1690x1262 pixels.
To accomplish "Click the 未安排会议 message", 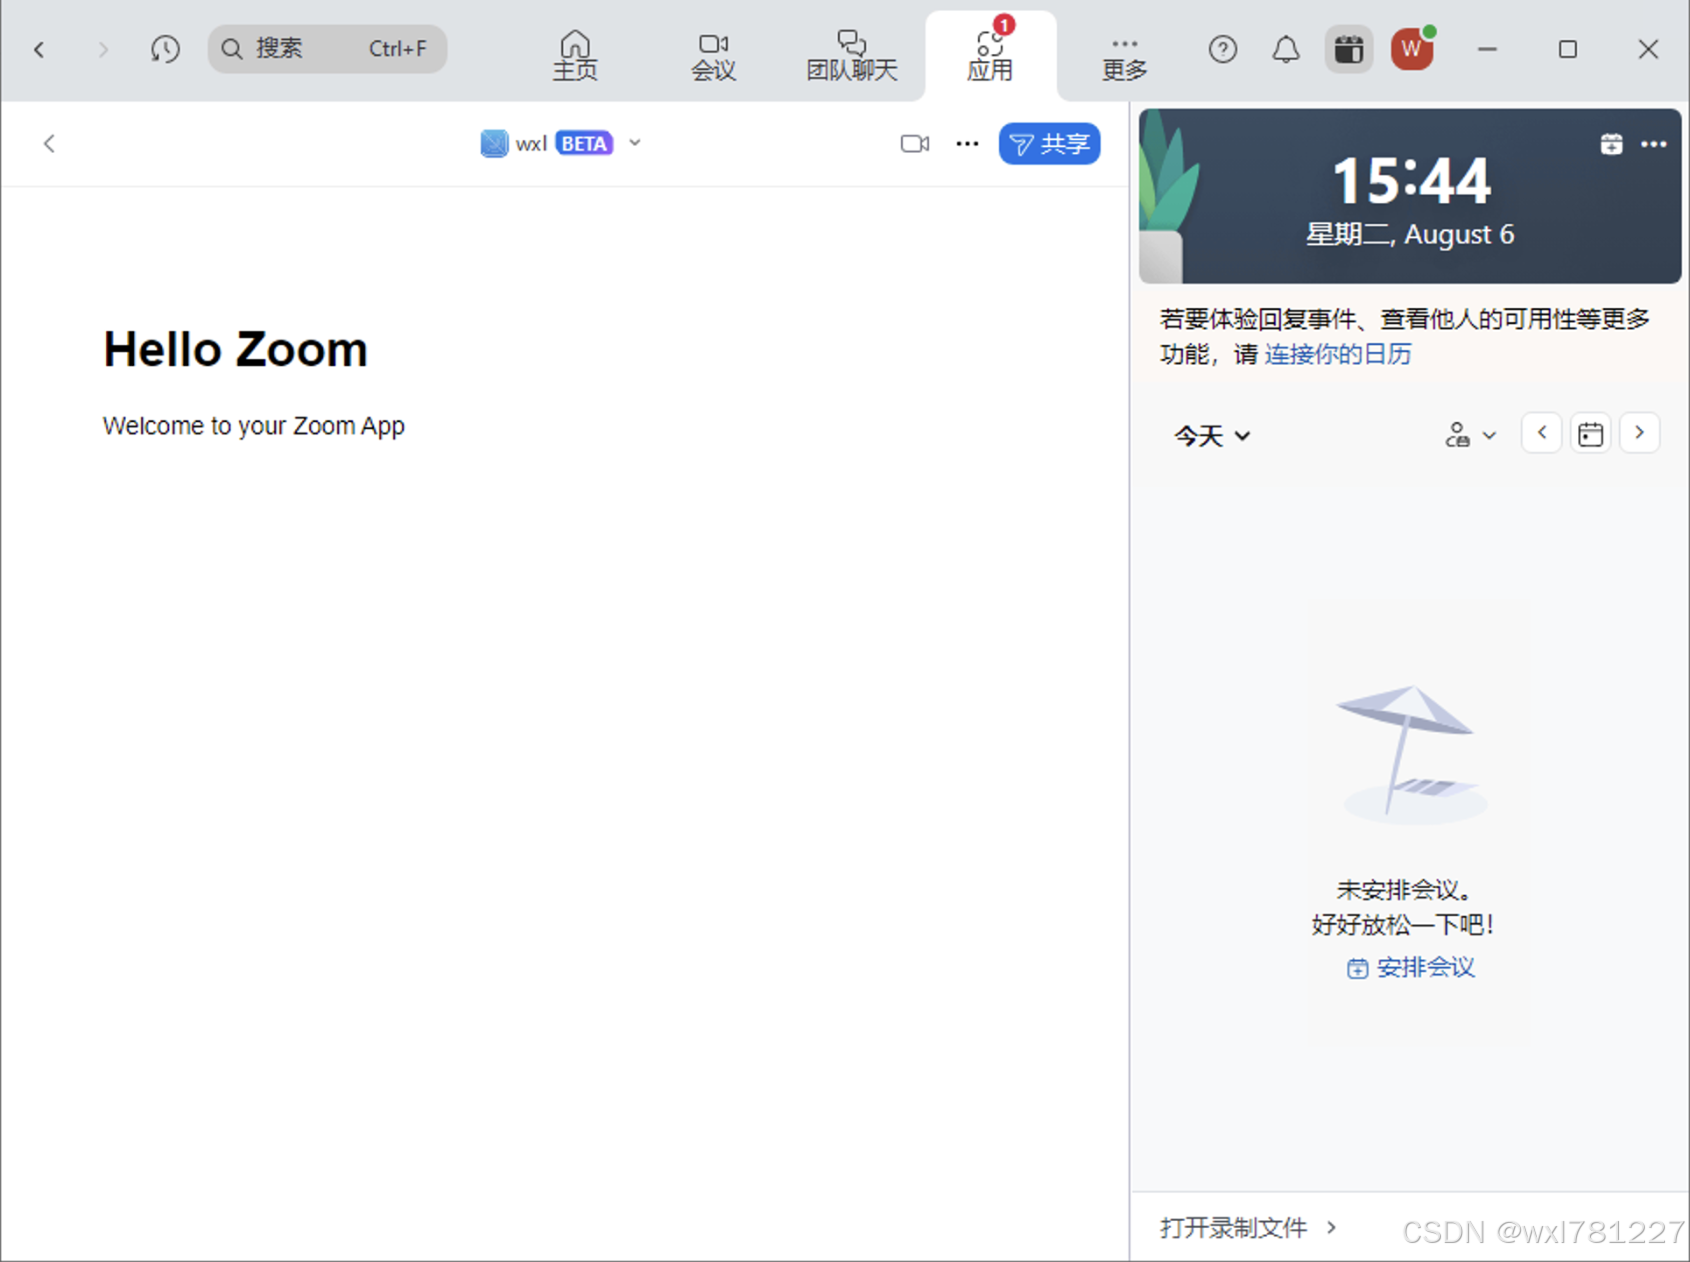I will point(1403,889).
